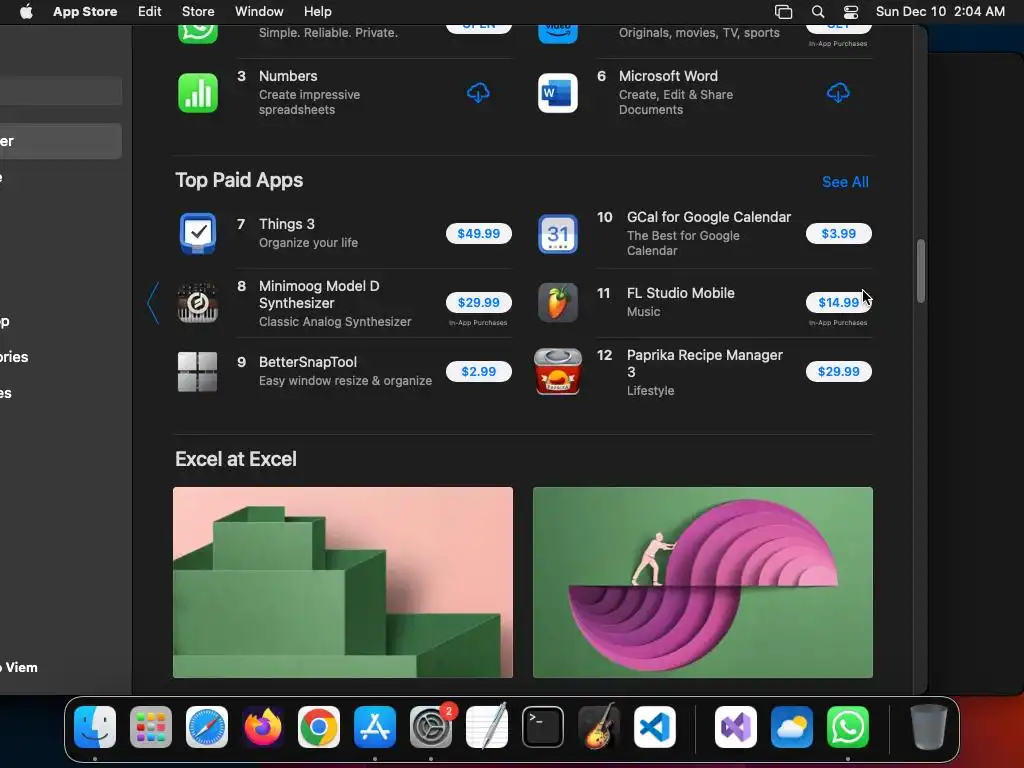Click the date and time in menu bar
This screenshot has width=1024, height=768.
click(x=940, y=12)
